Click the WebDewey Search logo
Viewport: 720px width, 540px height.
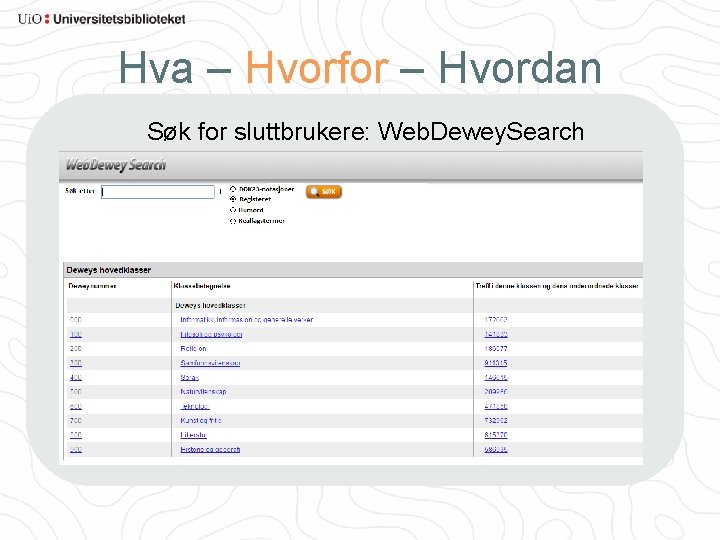pyautogui.click(x=116, y=165)
